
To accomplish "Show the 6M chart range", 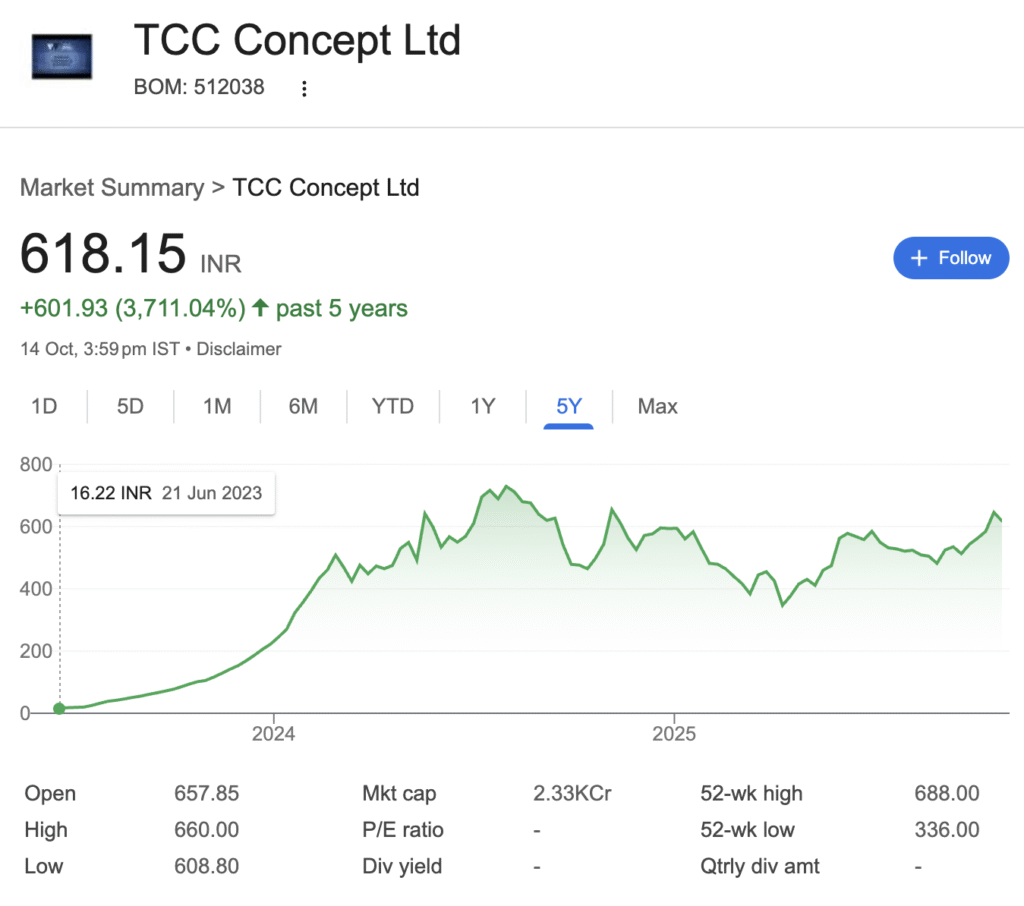I will pyautogui.click(x=303, y=407).
